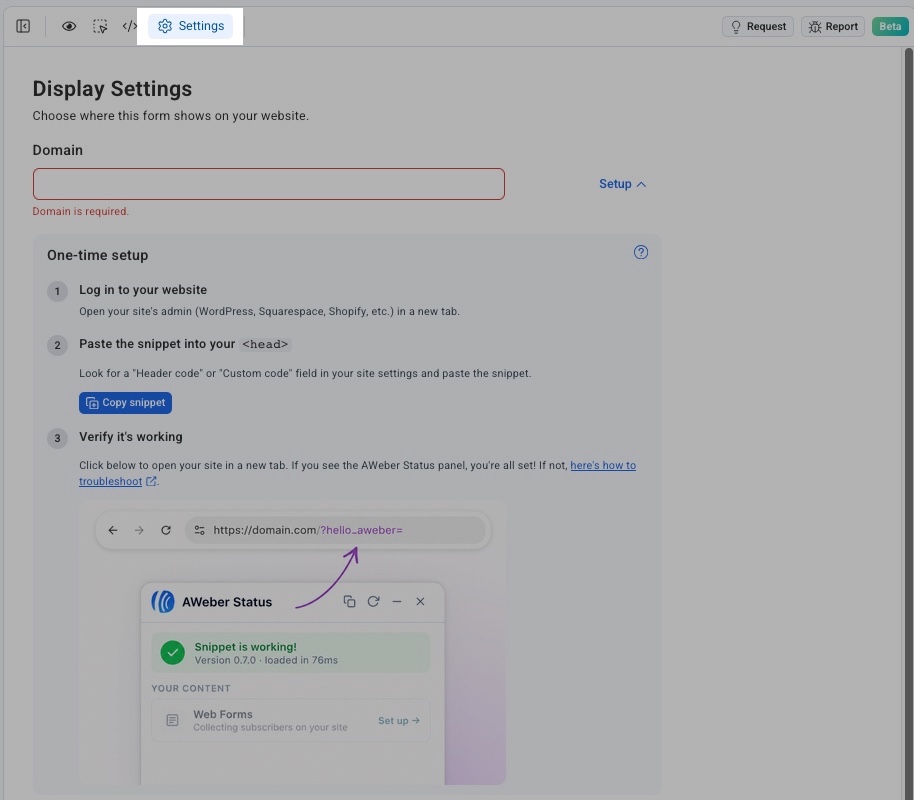Click the copy icon in the AWeber Status panel
Viewport: 914px width, 800px height.
click(x=349, y=601)
